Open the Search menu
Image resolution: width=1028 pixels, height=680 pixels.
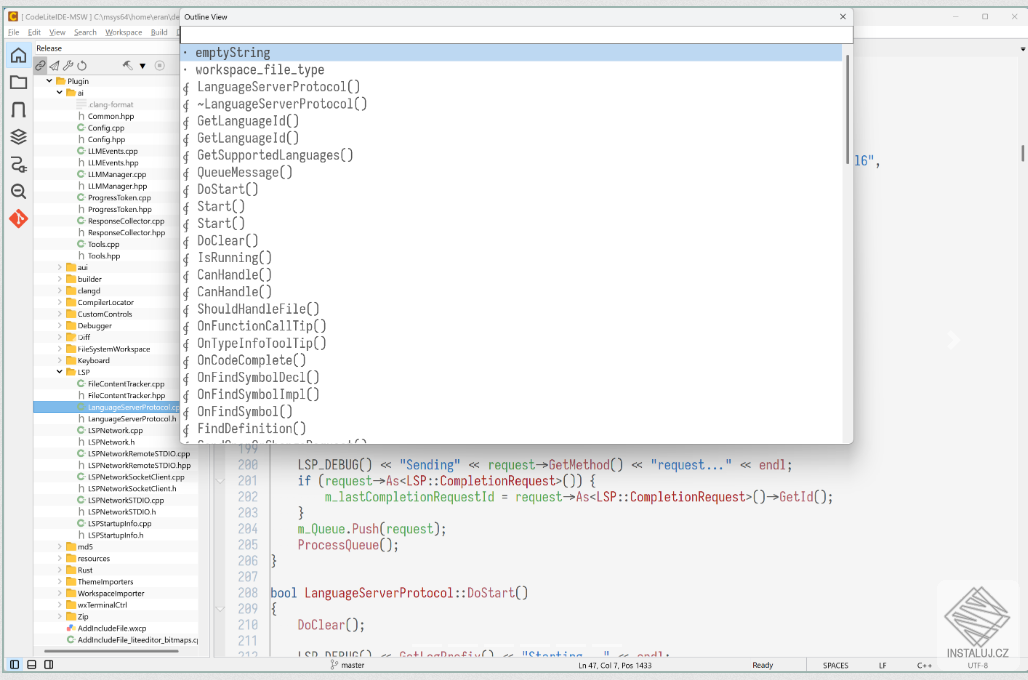click(x=85, y=32)
